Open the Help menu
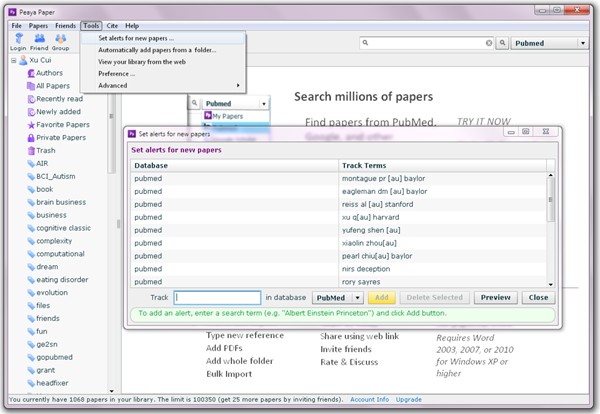Screen dimensions: 600x414 [132, 26]
